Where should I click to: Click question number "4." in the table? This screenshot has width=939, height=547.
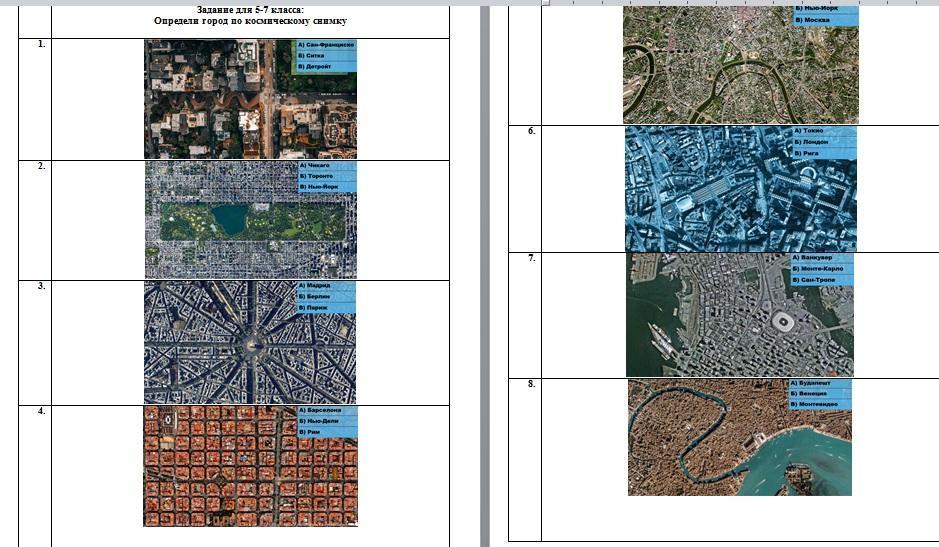41,411
